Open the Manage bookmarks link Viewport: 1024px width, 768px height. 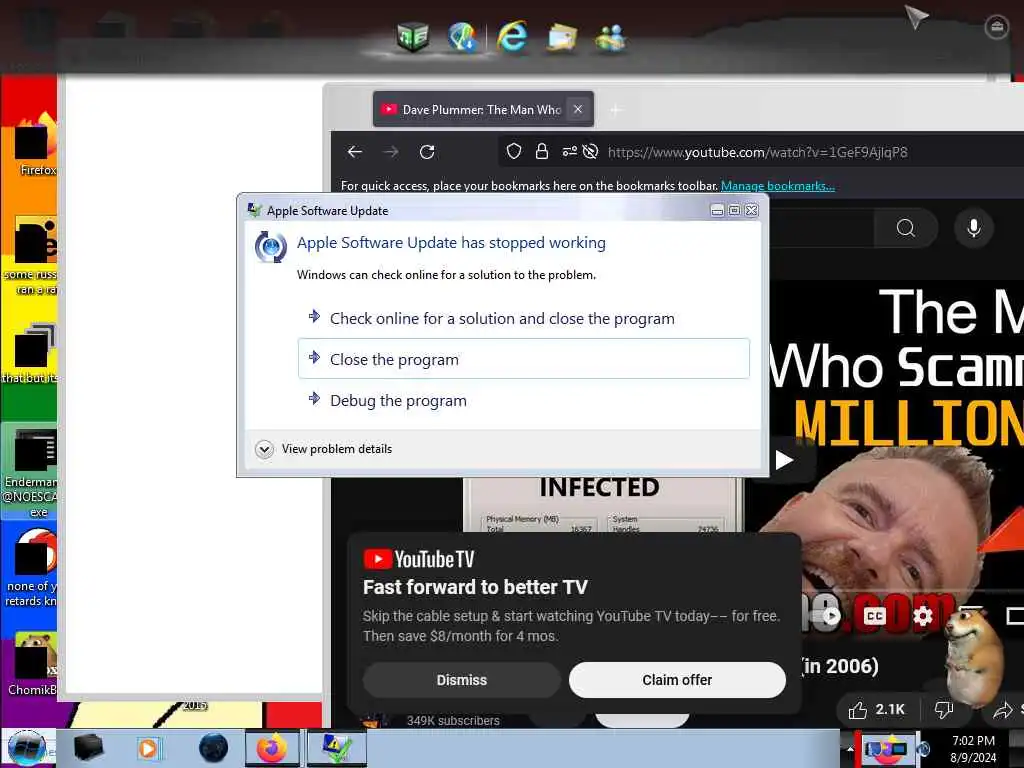point(778,185)
